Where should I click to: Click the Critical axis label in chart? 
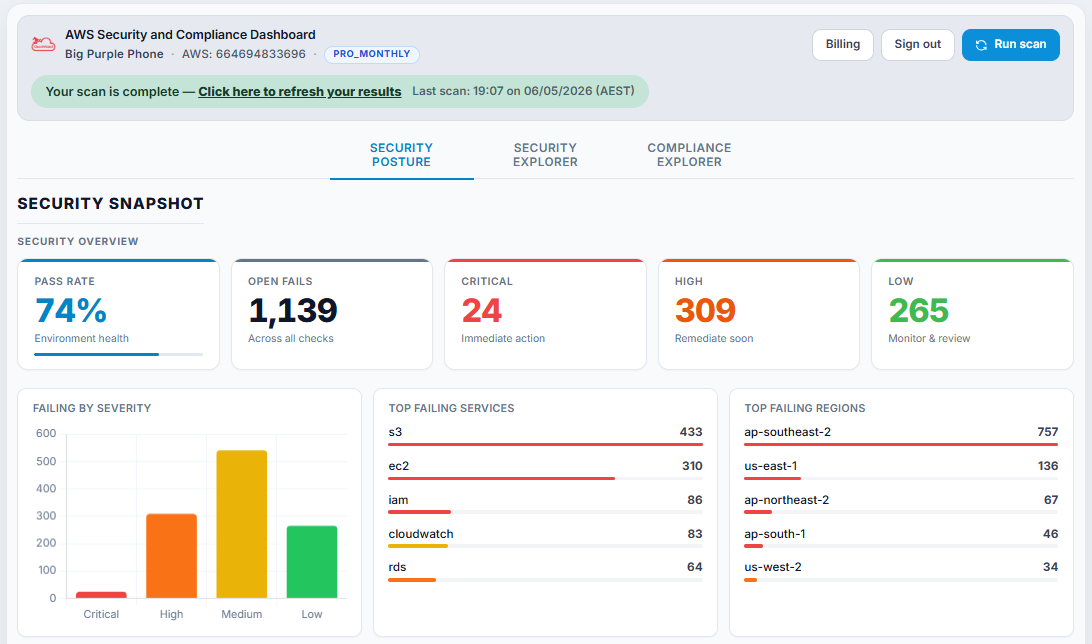(101, 614)
